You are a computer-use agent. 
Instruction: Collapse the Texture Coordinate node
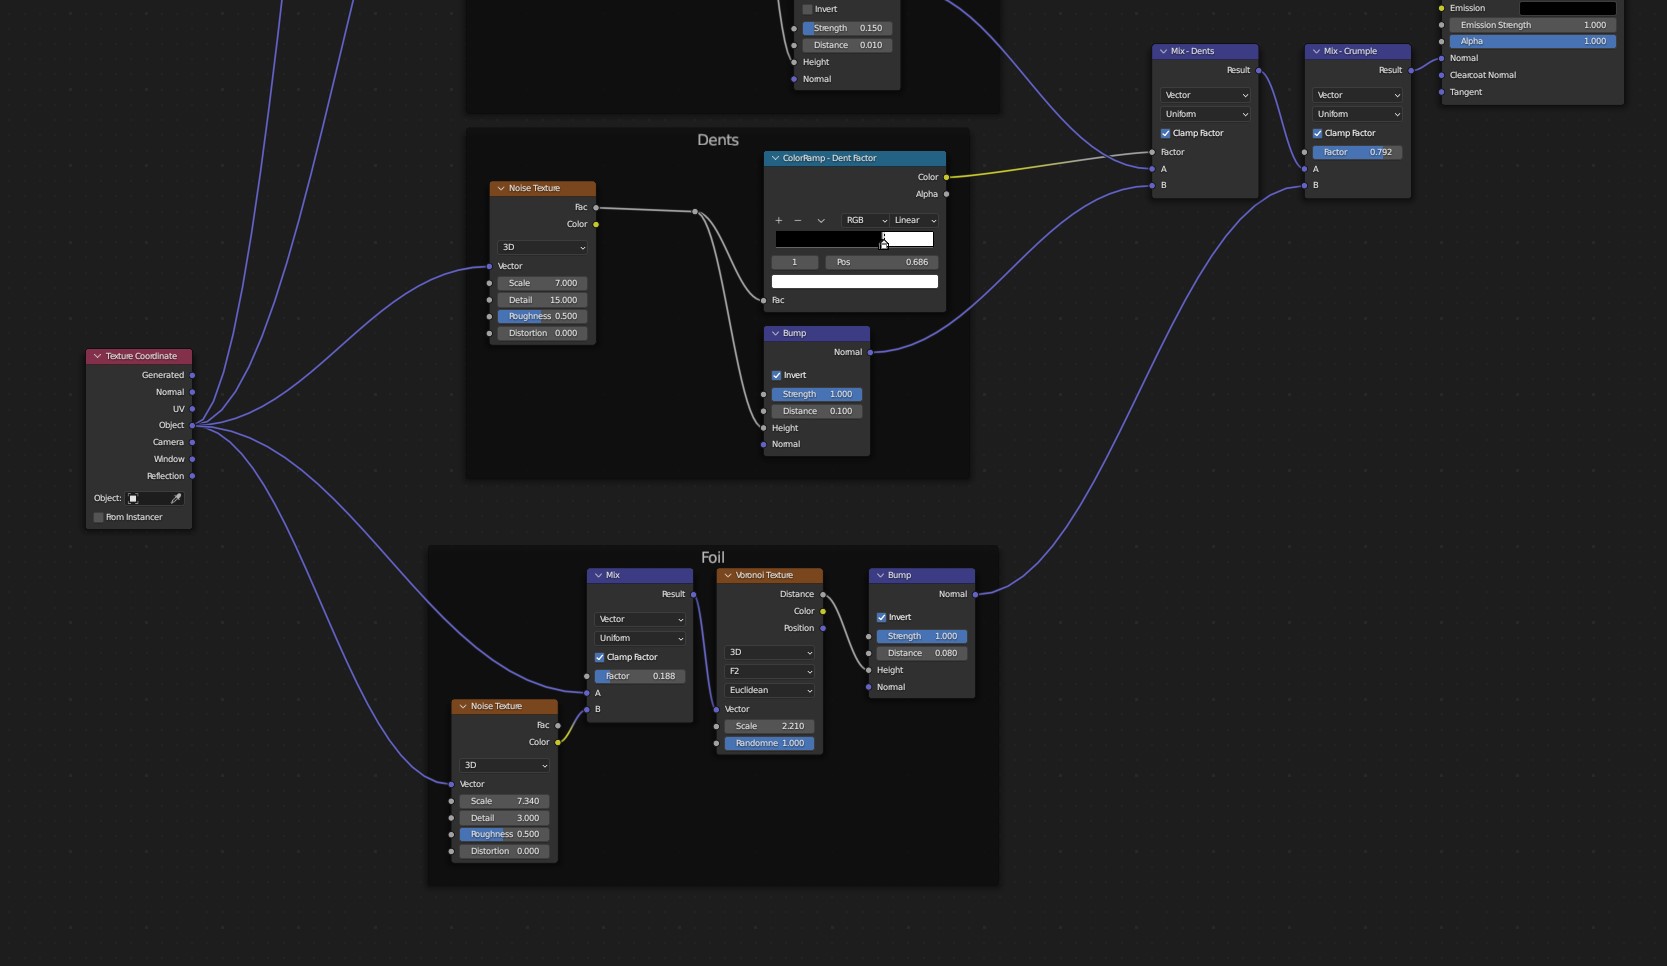point(97,356)
